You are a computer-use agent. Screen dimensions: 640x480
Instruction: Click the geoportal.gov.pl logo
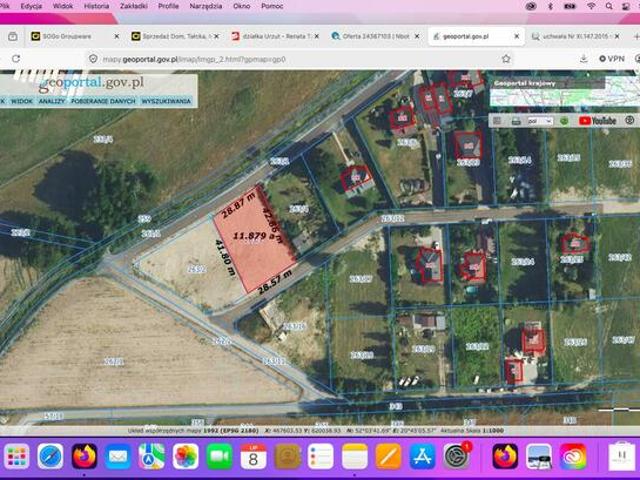91,83
